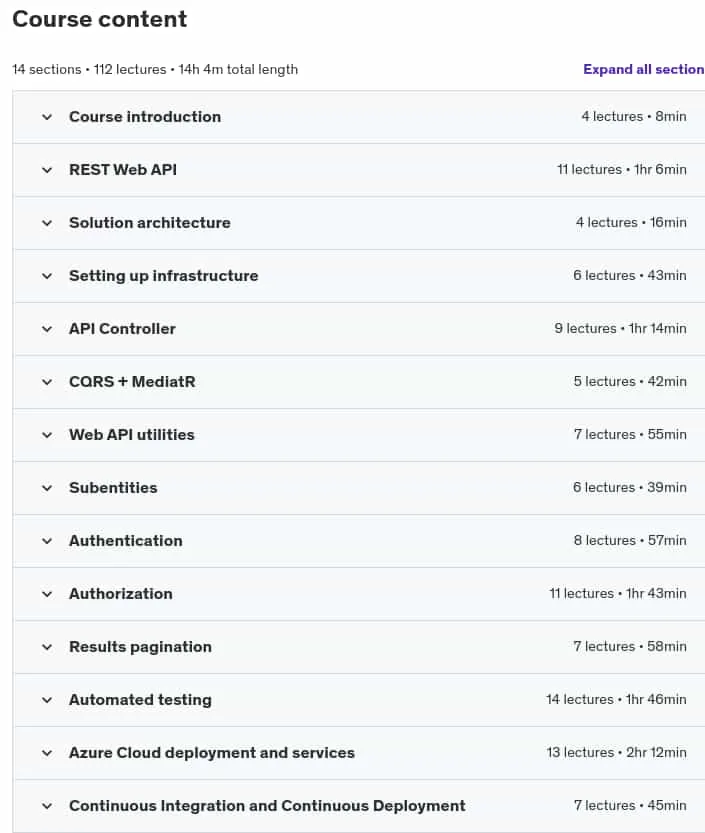Click the '14 lectures • 1hr 46min' summary
This screenshot has height=833, width=705.
[616, 700]
